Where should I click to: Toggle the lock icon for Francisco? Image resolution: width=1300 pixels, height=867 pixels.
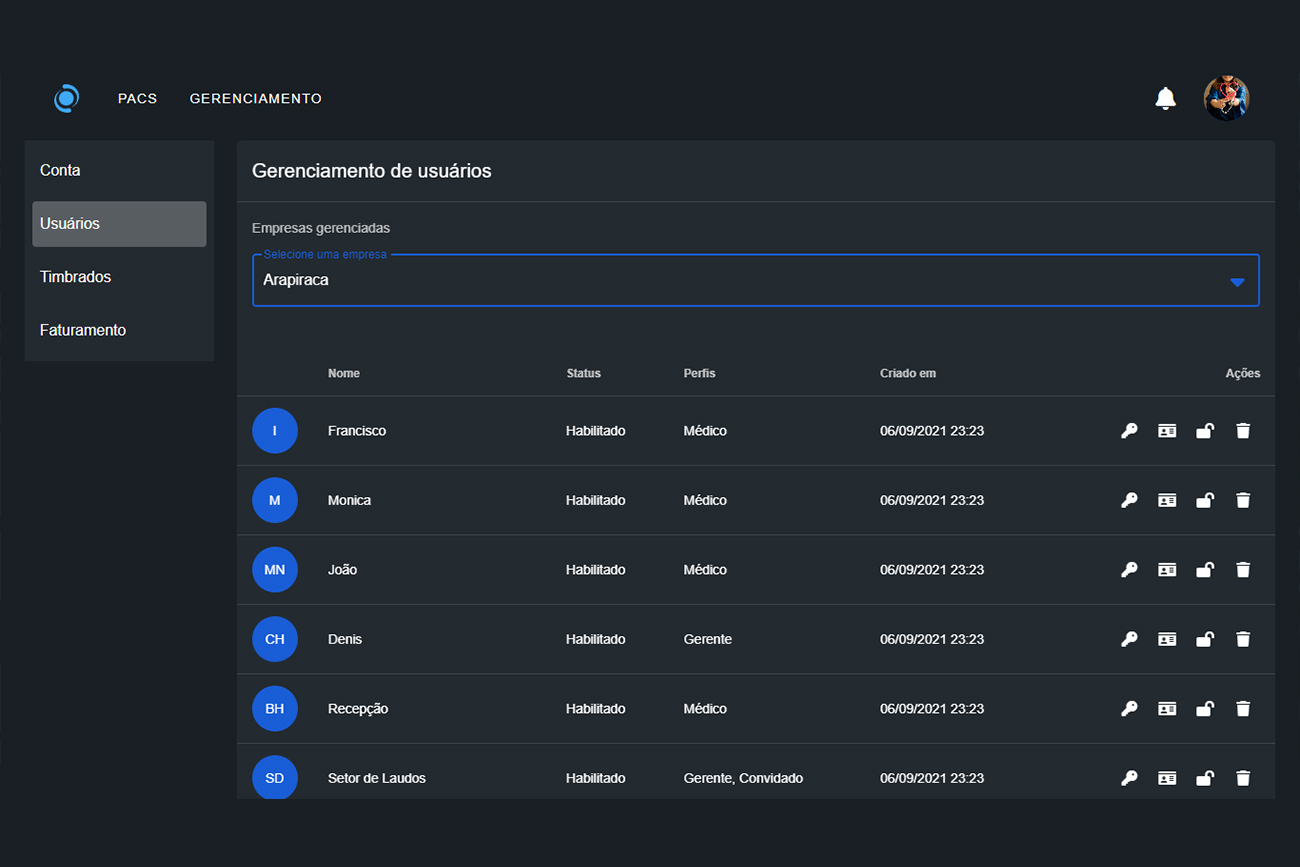[1205, 431]
